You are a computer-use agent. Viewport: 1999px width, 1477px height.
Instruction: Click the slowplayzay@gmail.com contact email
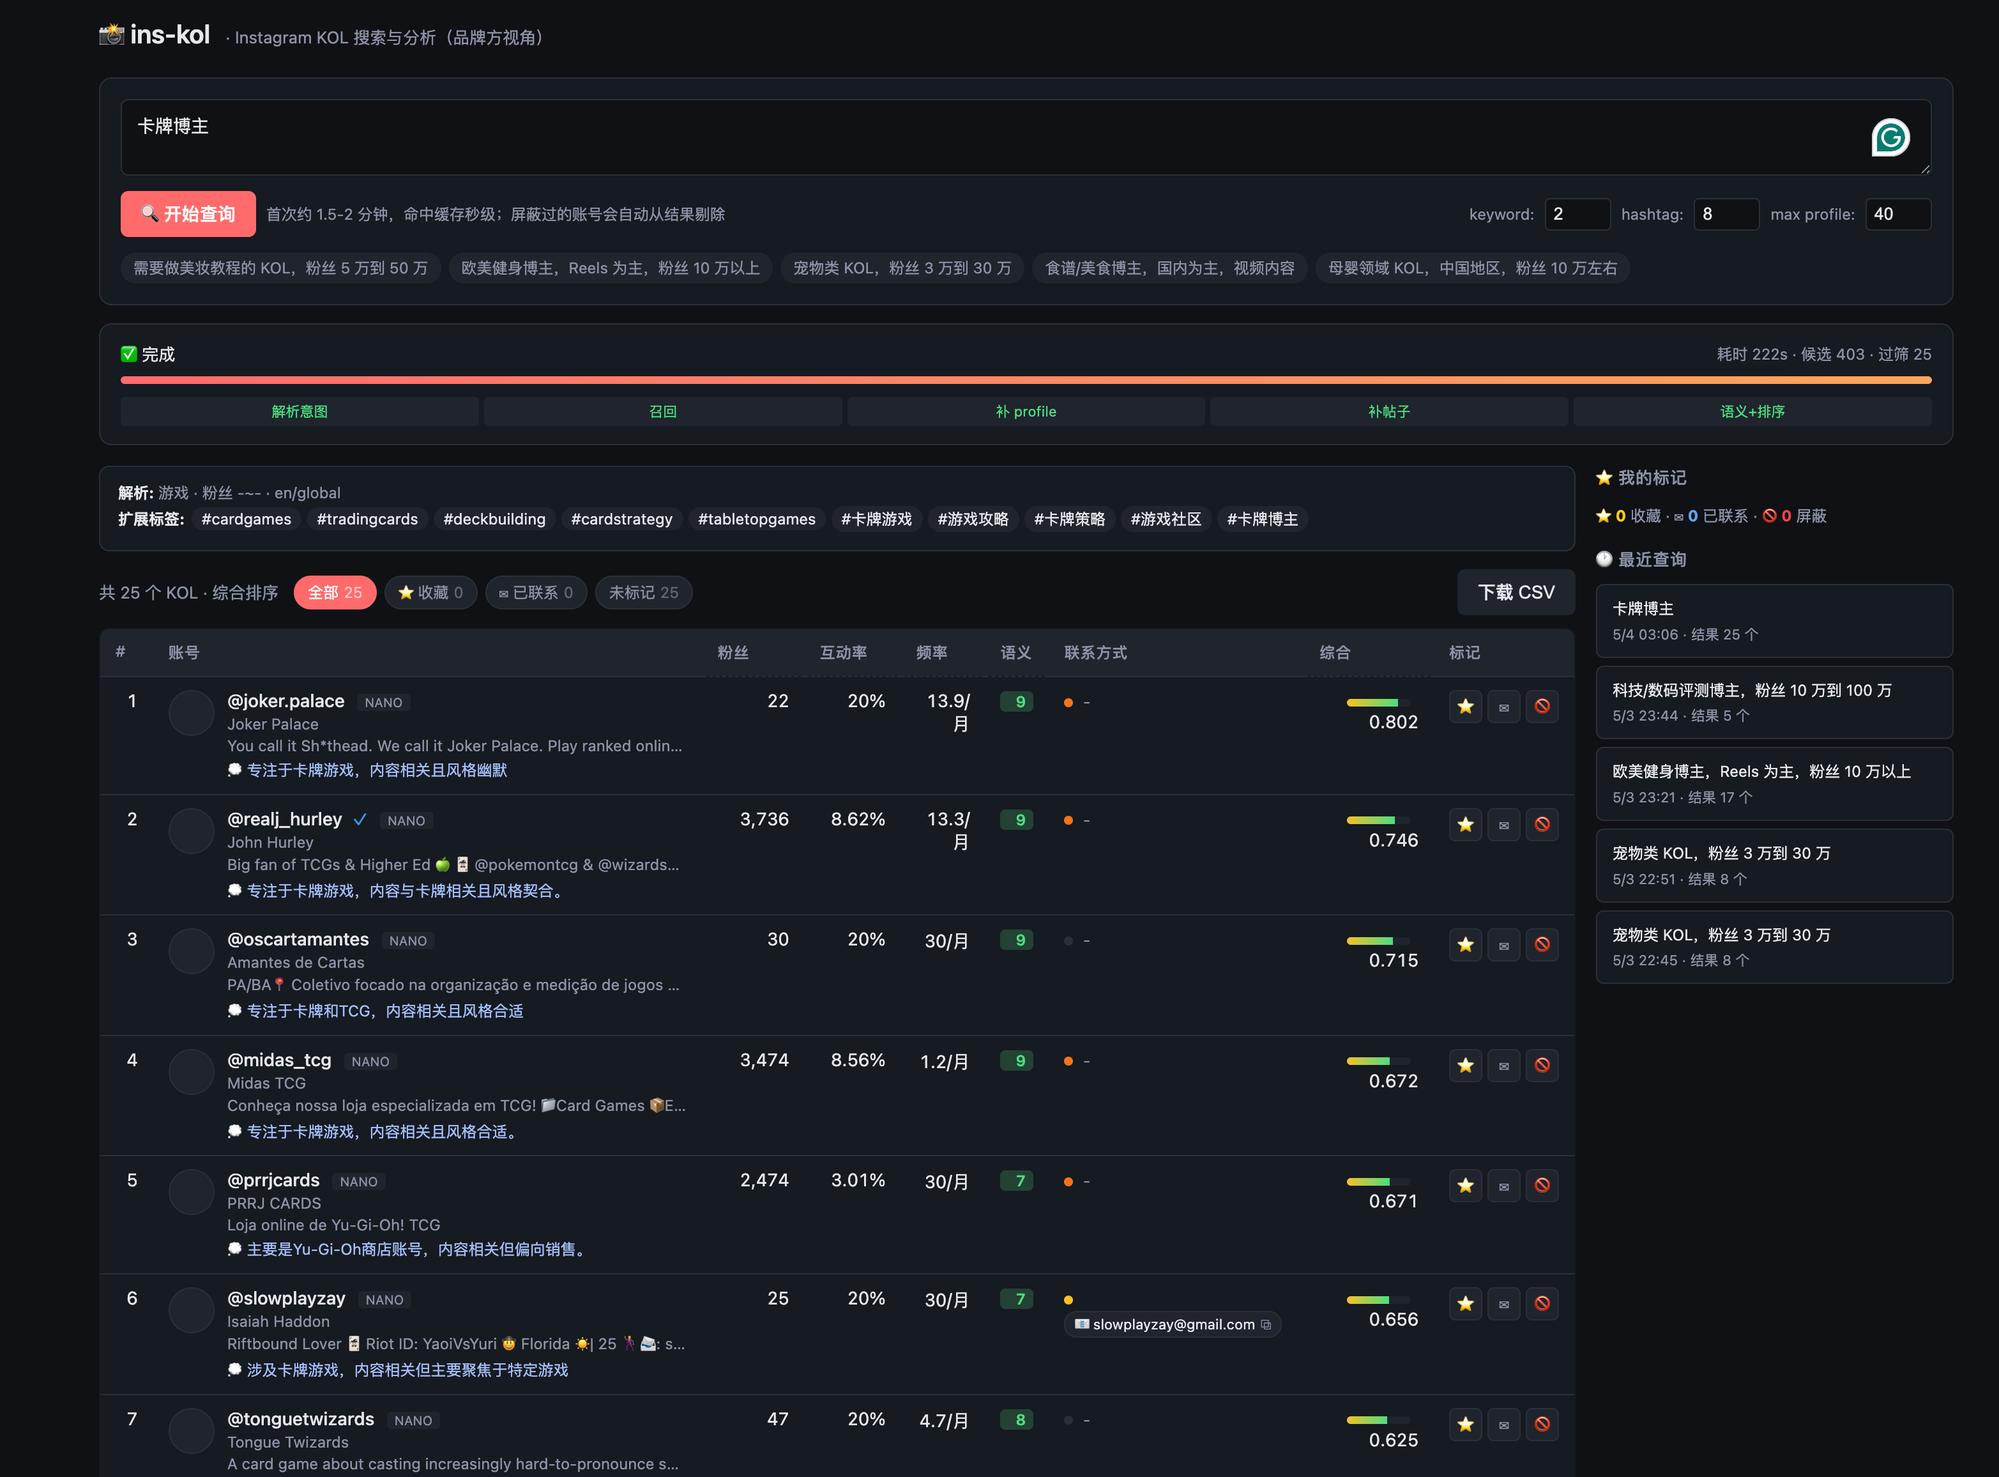coord(1173,1324)
